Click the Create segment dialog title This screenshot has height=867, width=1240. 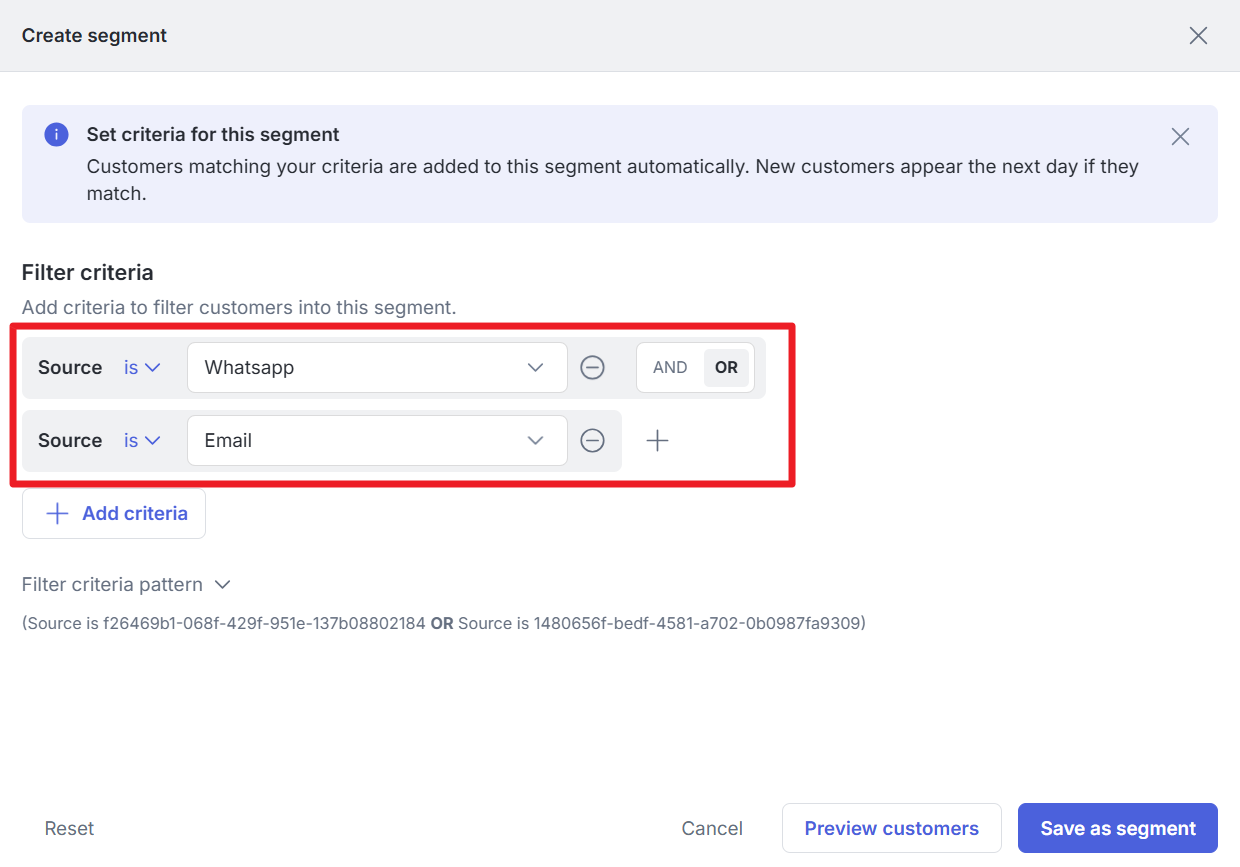[94, 36]
